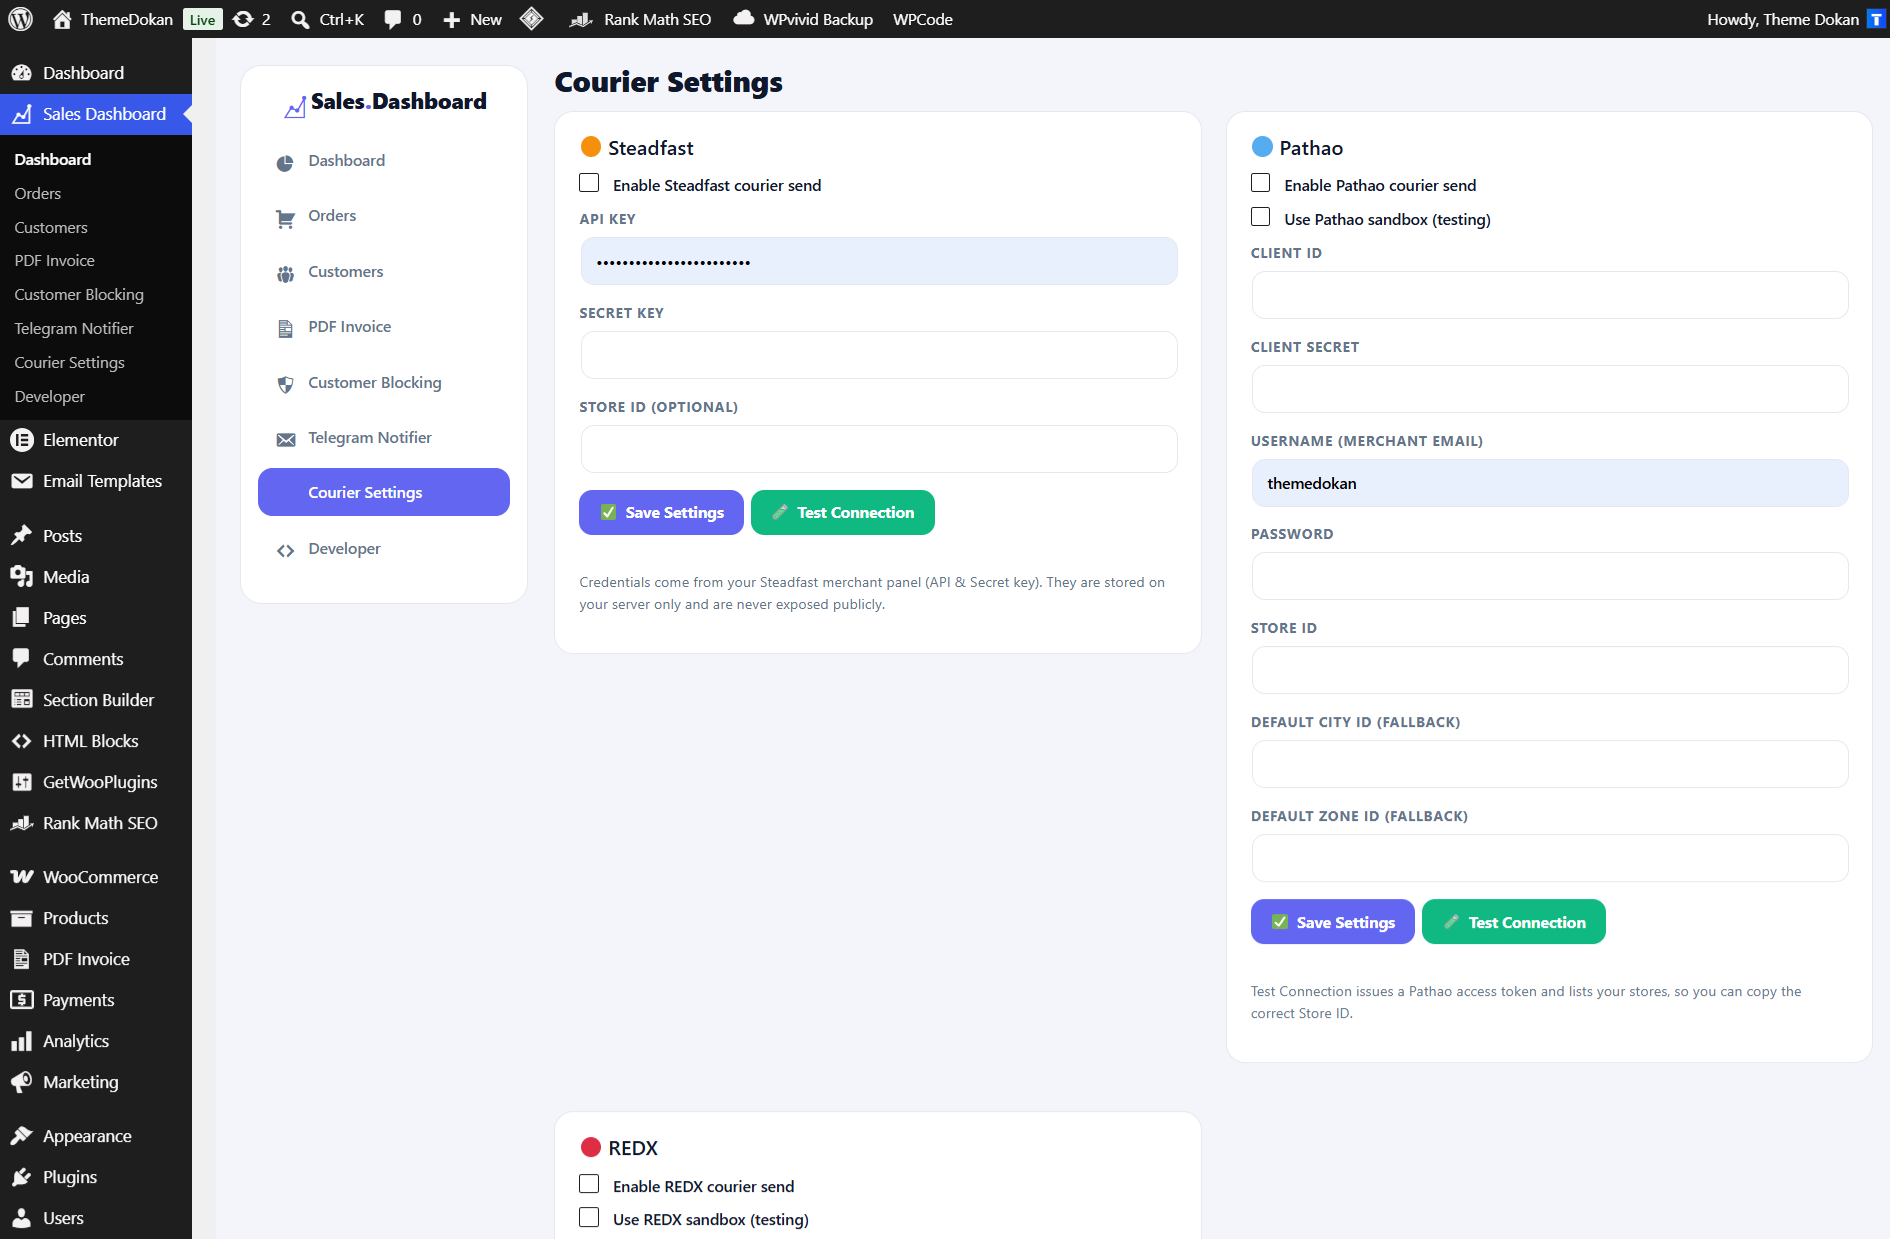The width and height of the screenshot is (1890, 1239).
Task: Open PDF Invoice in Sales Dashboard panel
Action: tap(384, 327)
